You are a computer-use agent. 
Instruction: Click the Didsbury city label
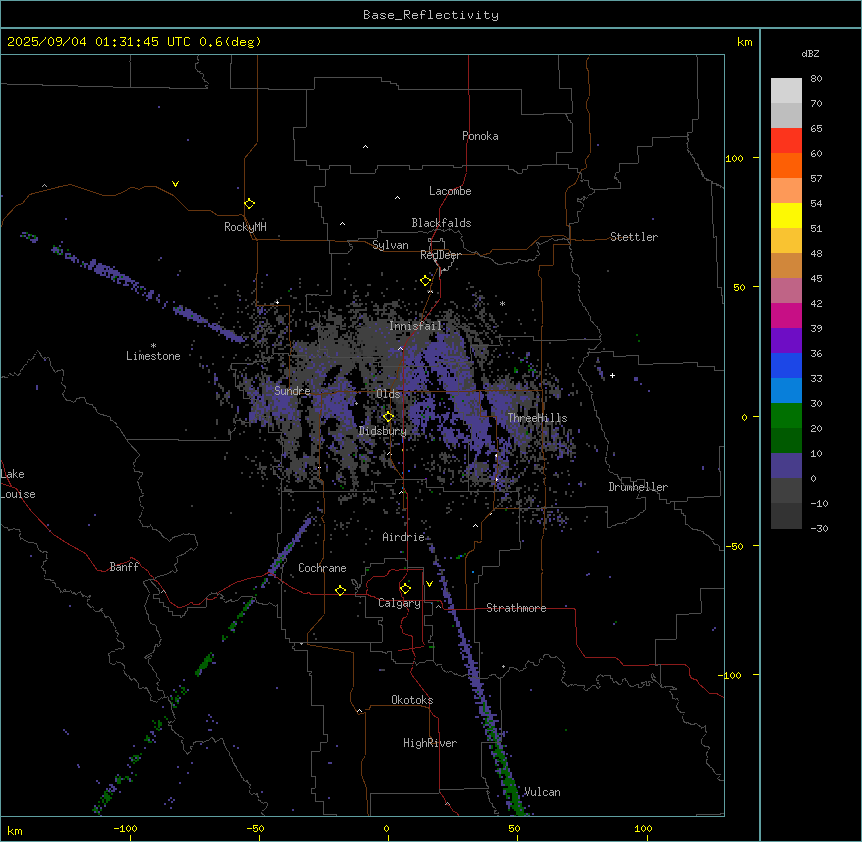coord(383,431)
